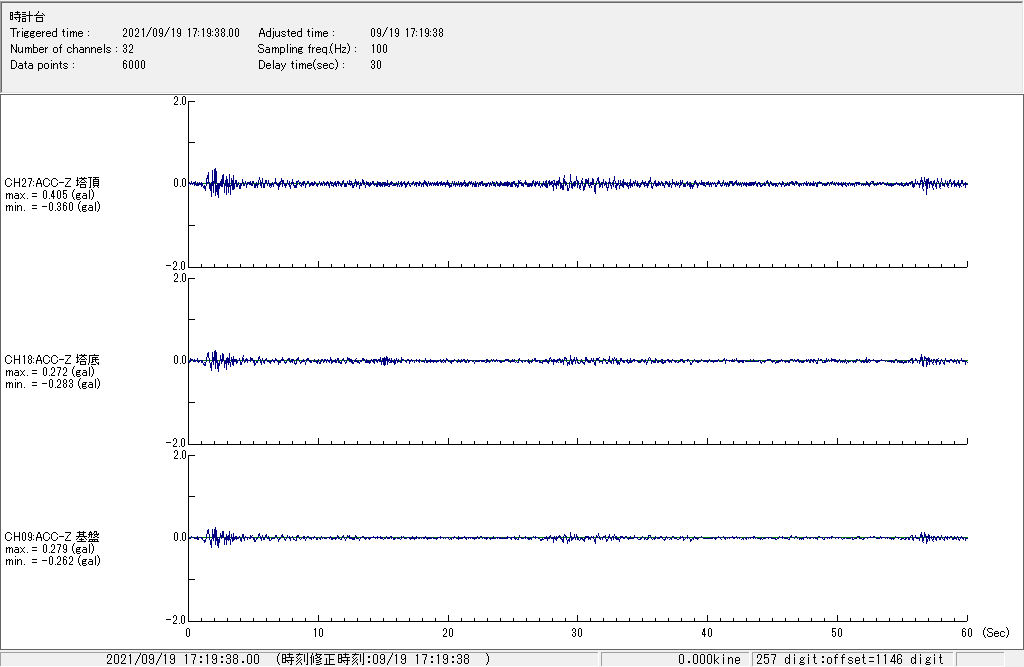Select the CH27:ACC-Z 塔頂 channel label

(52, 183)
